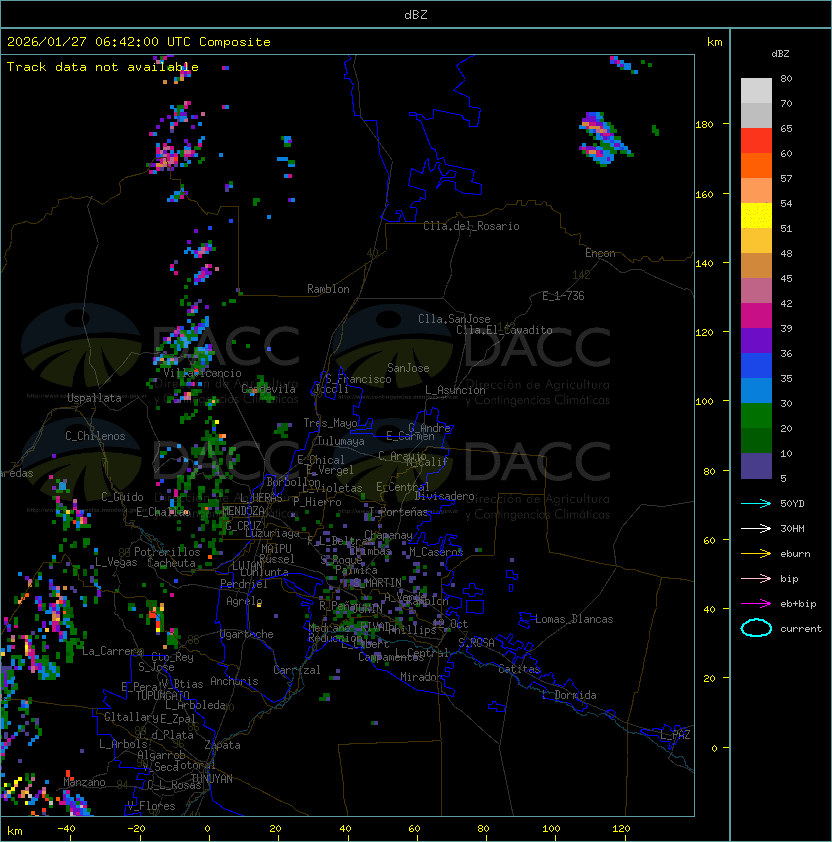The image size is (832, 842).
Task: Click the Potrerillos map label
Action: (167, 552)
